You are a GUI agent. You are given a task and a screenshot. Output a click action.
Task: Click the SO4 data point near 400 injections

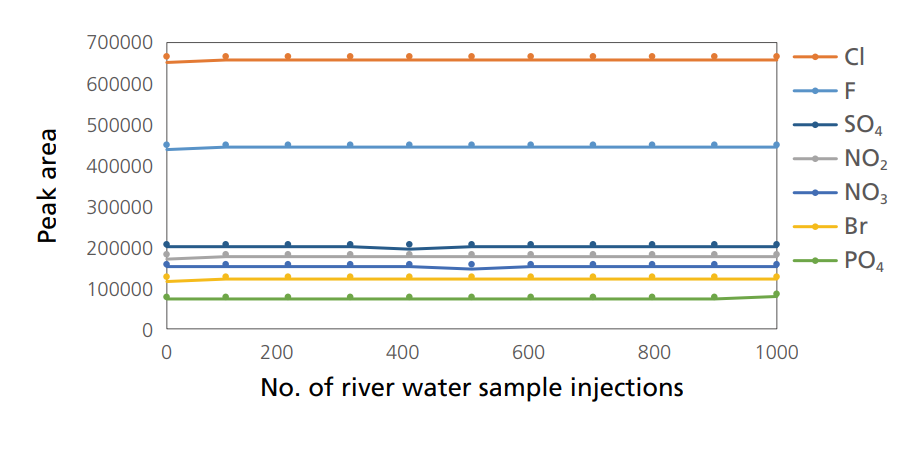409,245
